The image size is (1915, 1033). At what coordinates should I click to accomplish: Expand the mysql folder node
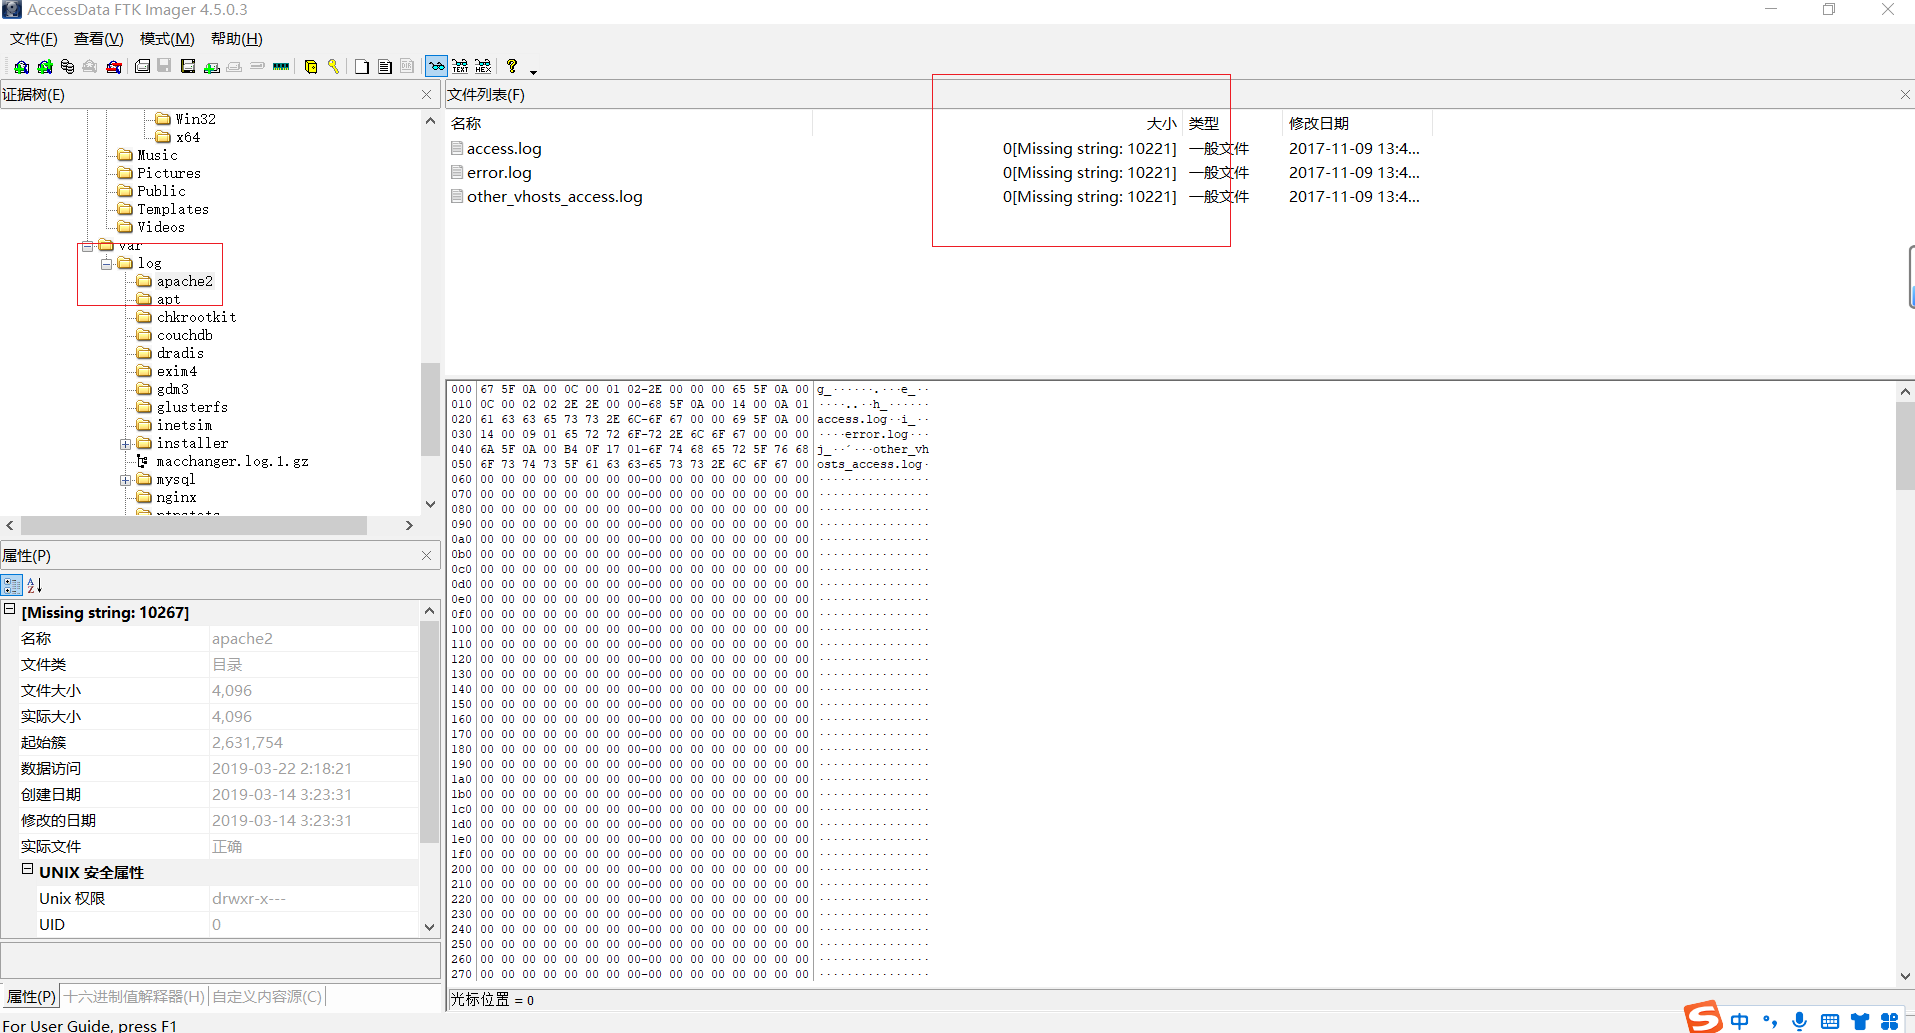pos(126,480)
